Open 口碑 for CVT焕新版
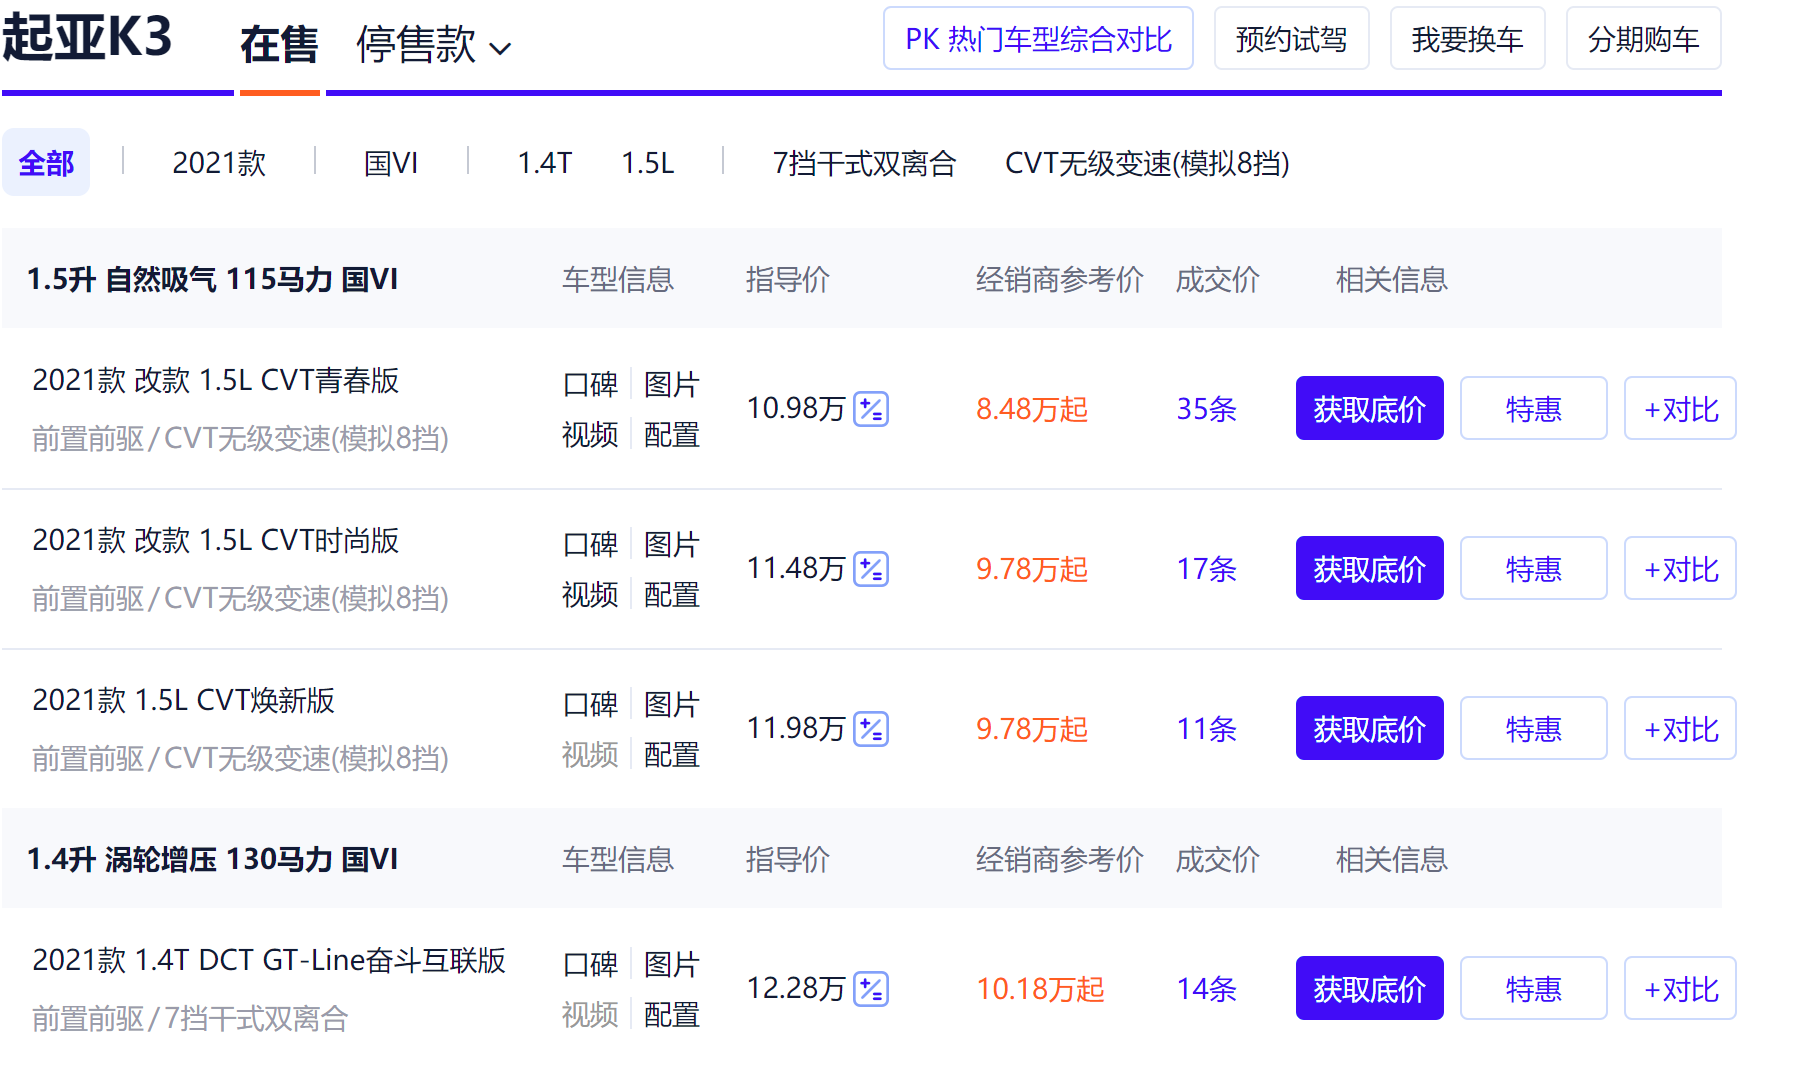The width and height of the screenshot is (1797, 1067). click(x=590, y=704)
